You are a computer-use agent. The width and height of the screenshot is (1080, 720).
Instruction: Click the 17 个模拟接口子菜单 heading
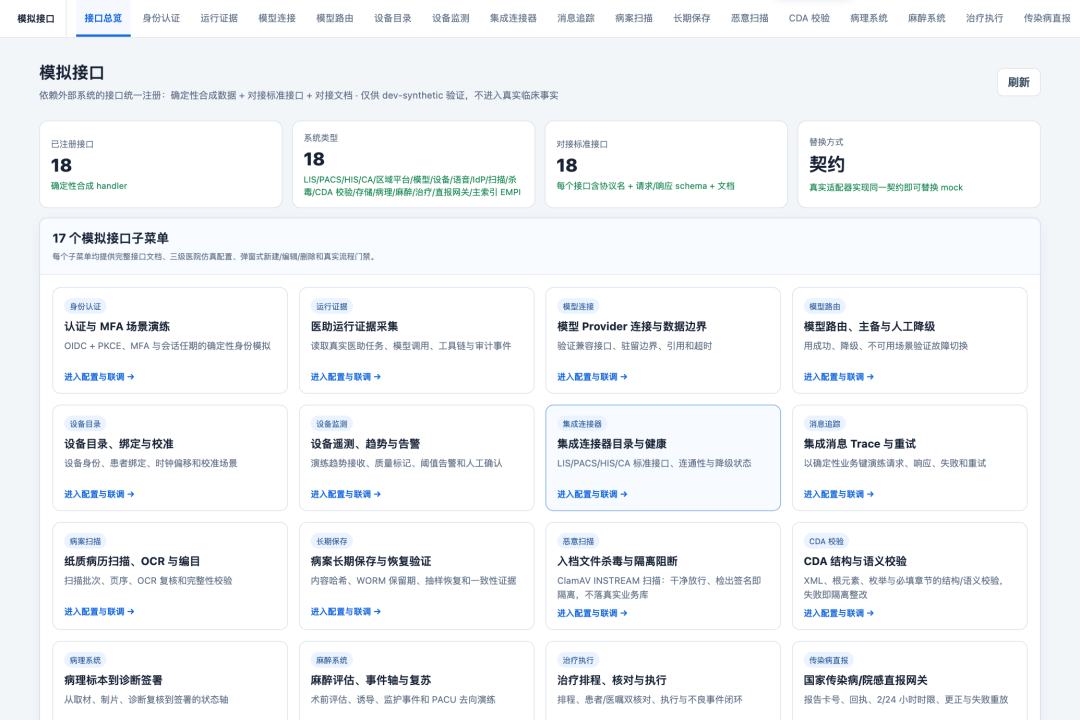111,238
